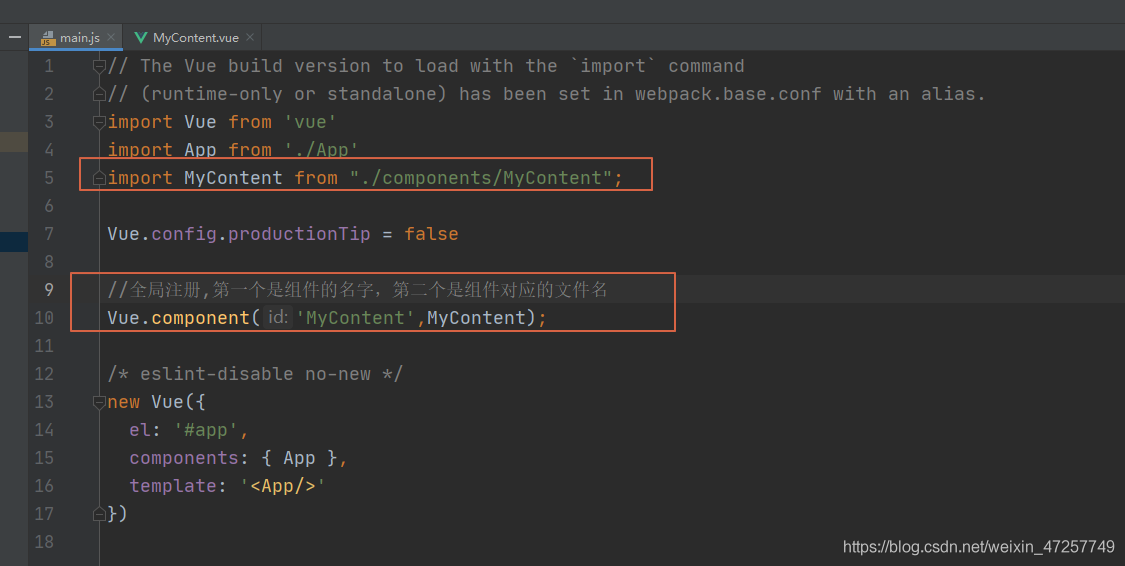1125x566 pixels.
Task: Close the main.js tab
Action: [x=111, y=37]
